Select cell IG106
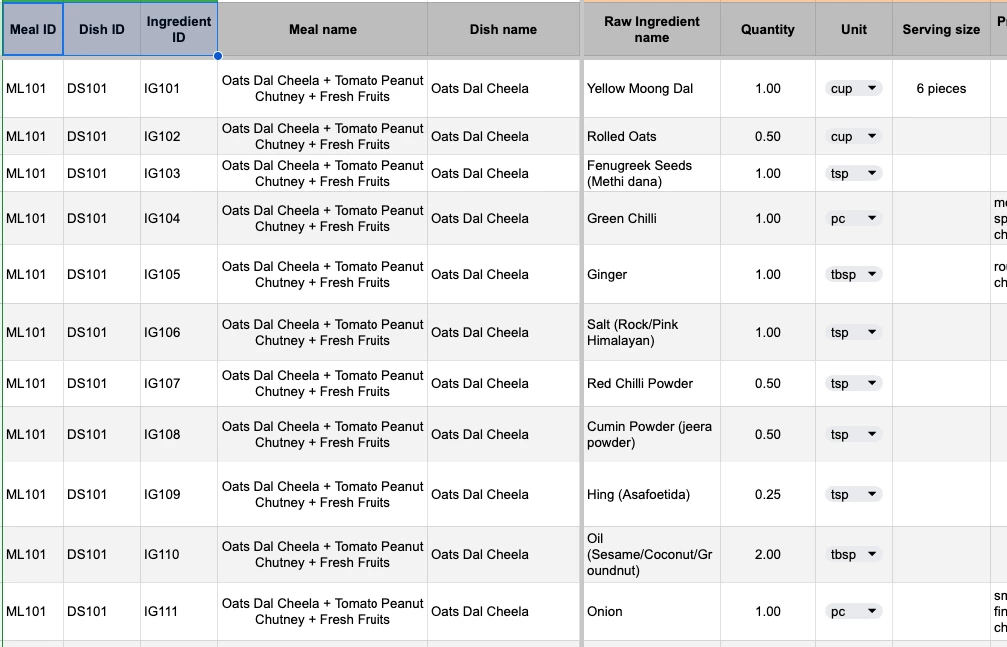 pos(179,332)
